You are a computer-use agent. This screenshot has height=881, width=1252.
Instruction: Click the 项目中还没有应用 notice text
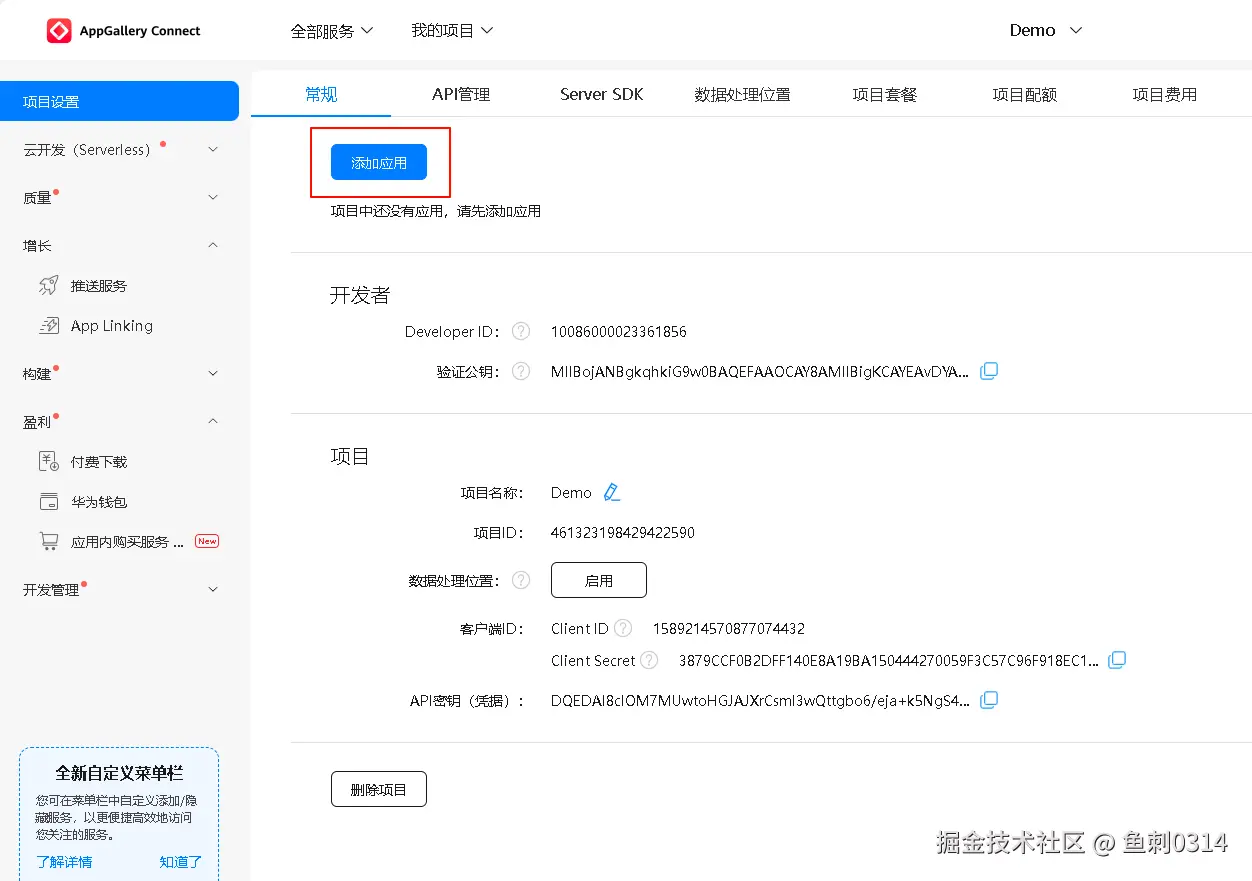[x=436, y=211]
